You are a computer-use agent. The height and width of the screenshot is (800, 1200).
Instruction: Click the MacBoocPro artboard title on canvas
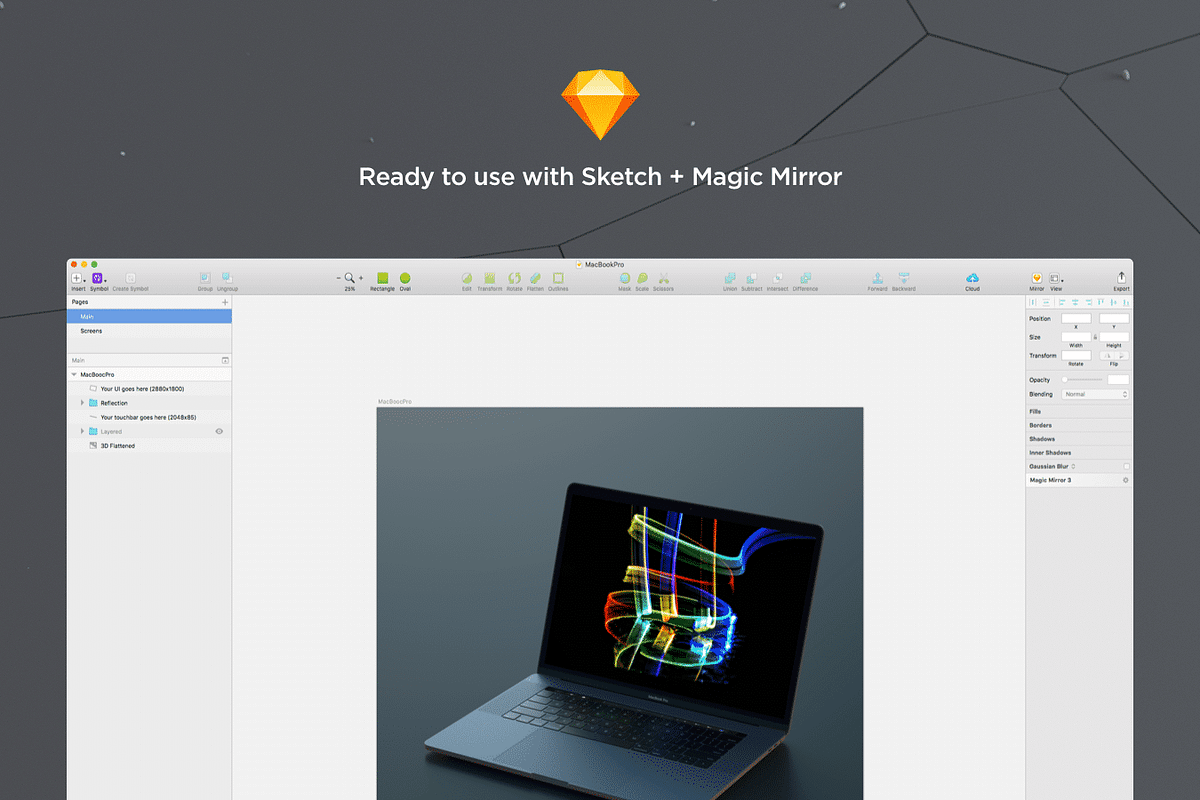395,402
